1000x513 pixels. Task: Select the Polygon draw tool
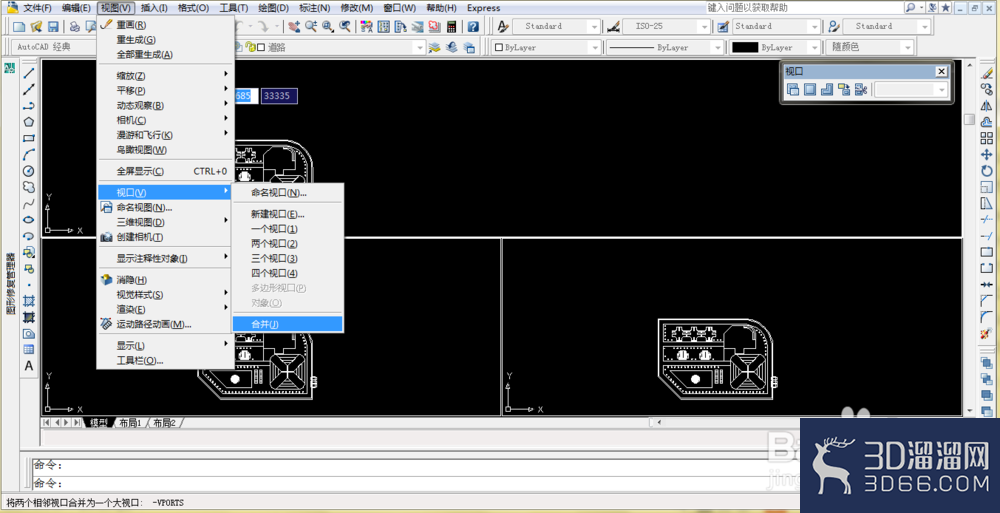pos(29,122)
